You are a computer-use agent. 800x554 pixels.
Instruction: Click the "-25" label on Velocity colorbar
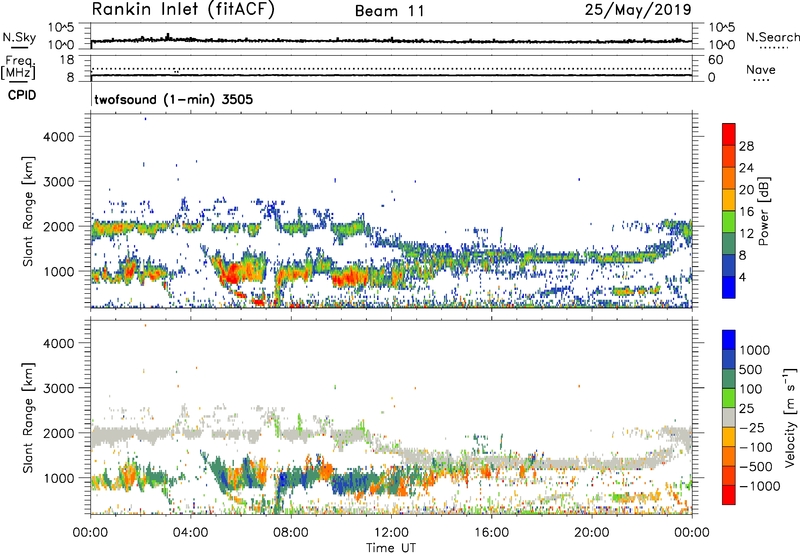tap(752, 427)
